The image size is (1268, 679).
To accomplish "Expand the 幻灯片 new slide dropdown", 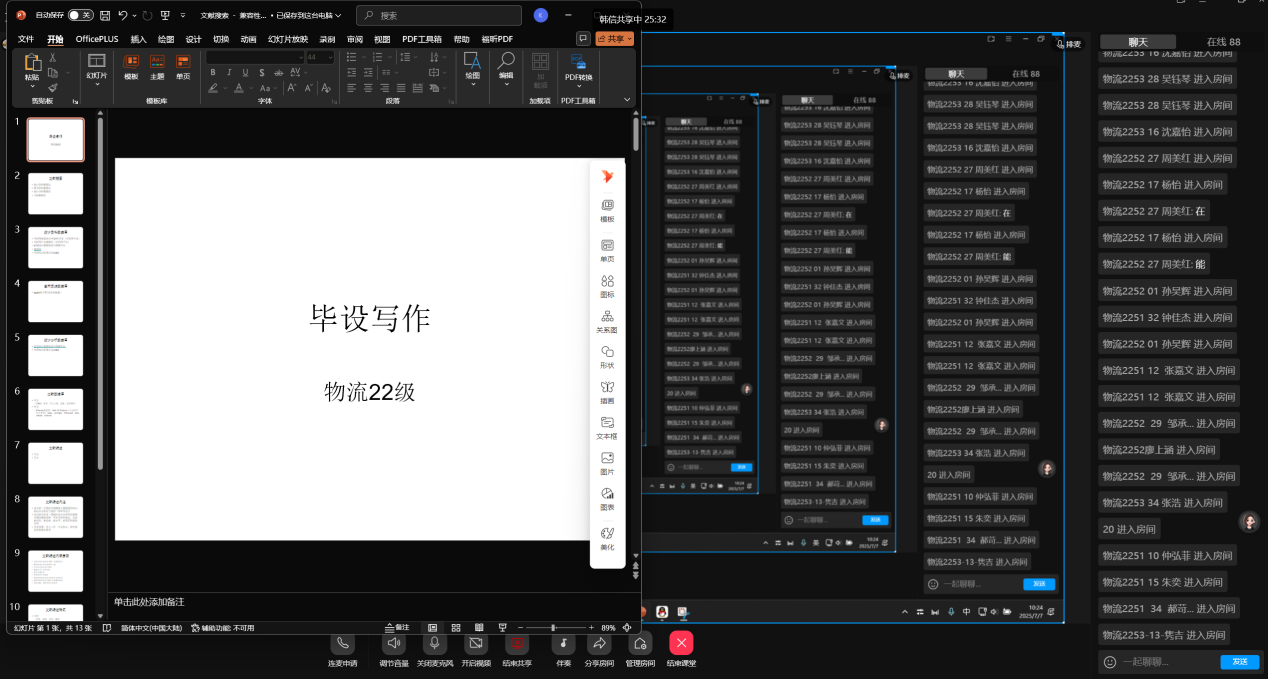I will tap(96, 76).
